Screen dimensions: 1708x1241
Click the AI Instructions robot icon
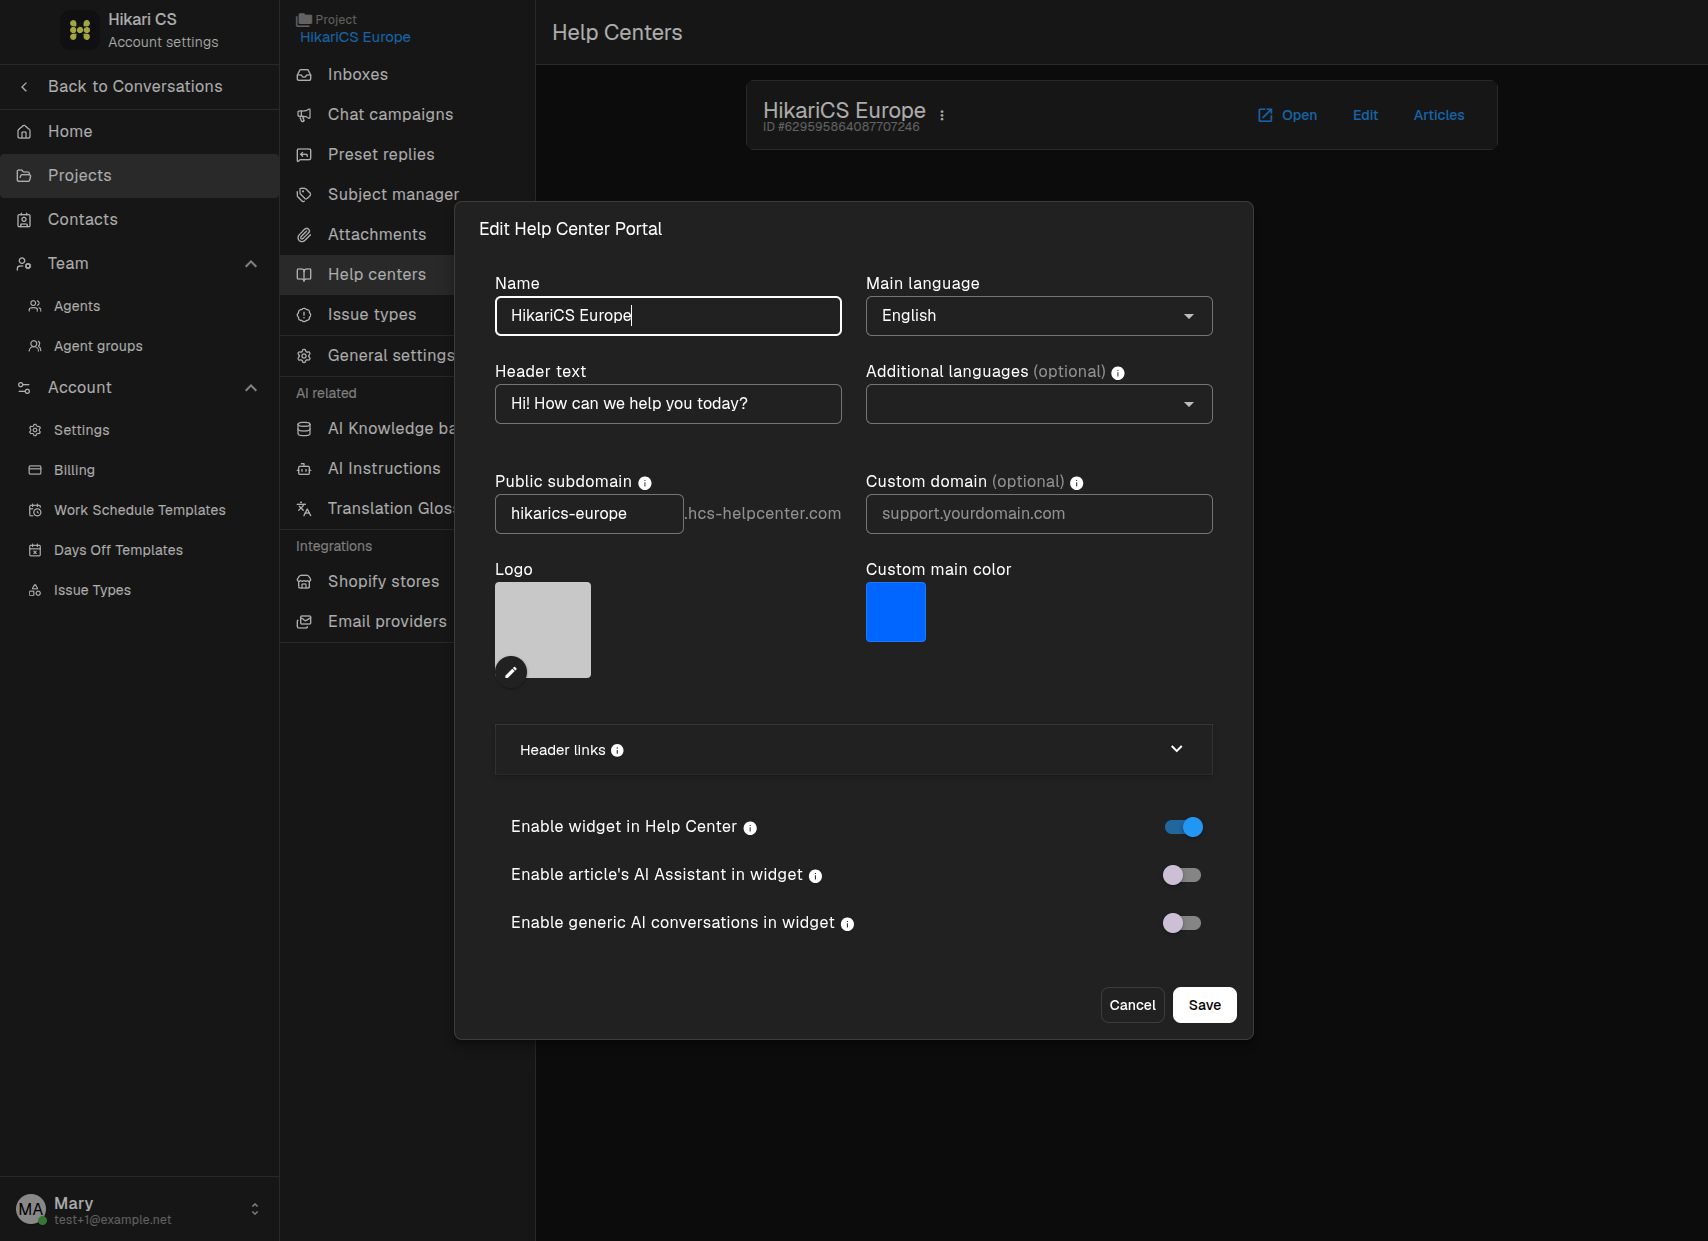(304, 469)
